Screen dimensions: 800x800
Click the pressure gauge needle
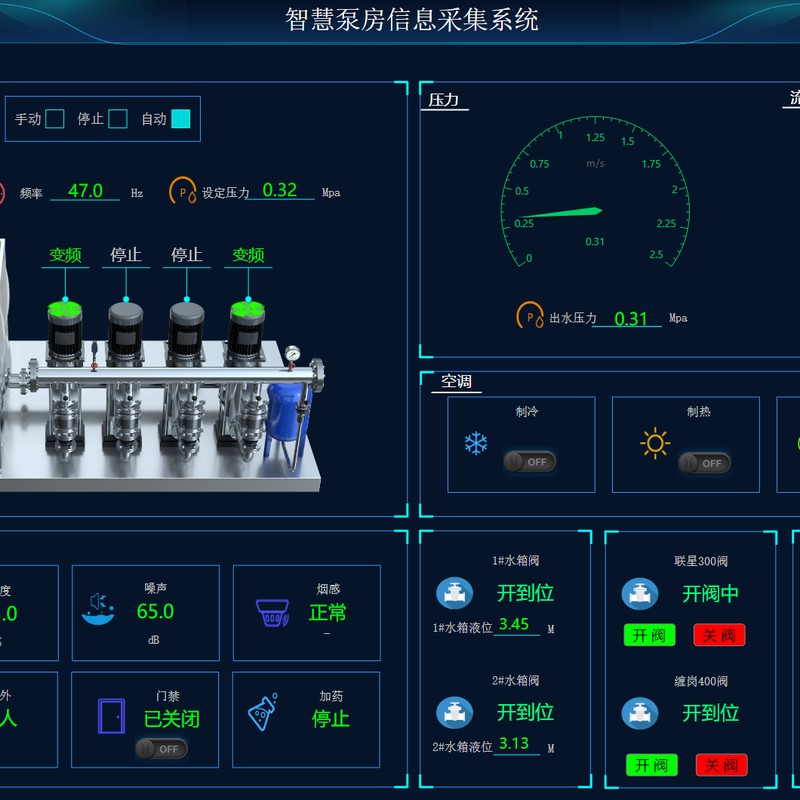point(560,213)
